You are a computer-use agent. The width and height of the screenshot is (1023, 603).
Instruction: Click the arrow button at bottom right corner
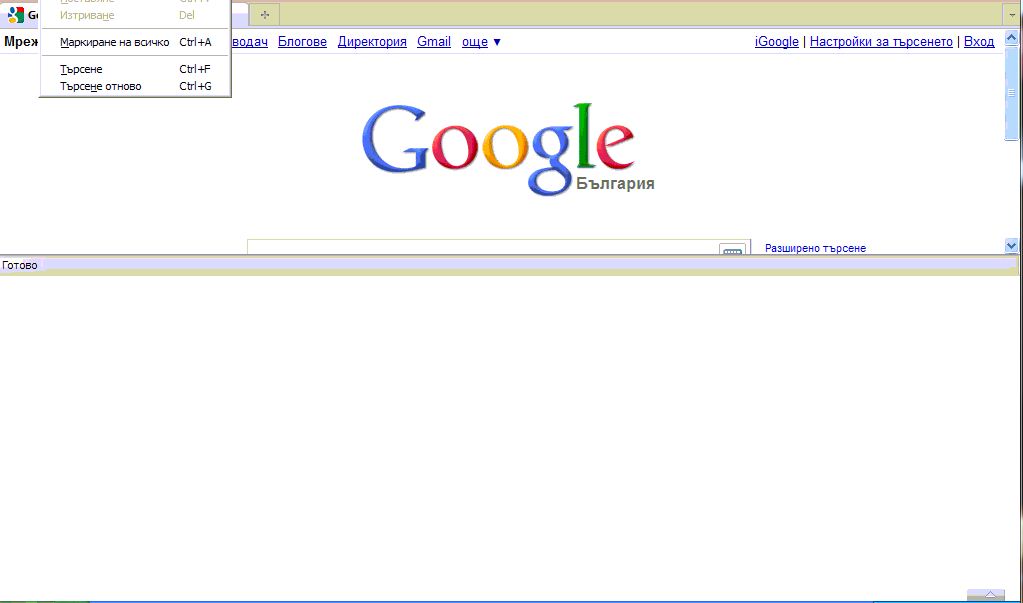(986, 596)
